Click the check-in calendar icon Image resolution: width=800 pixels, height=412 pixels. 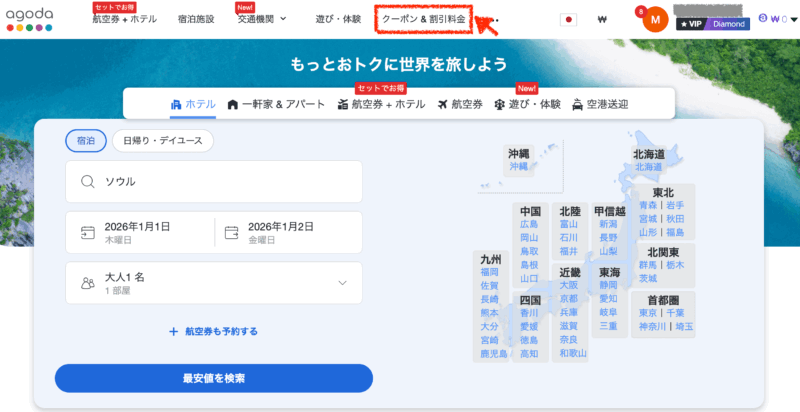pyautogui.click(x=88, y=233)
